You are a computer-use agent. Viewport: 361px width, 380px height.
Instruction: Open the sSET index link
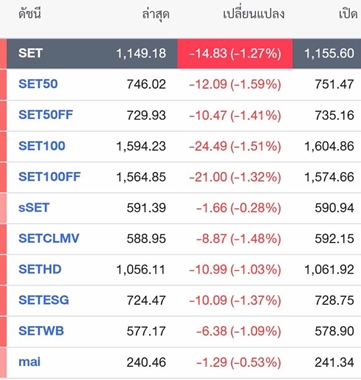tap(34, 208)
